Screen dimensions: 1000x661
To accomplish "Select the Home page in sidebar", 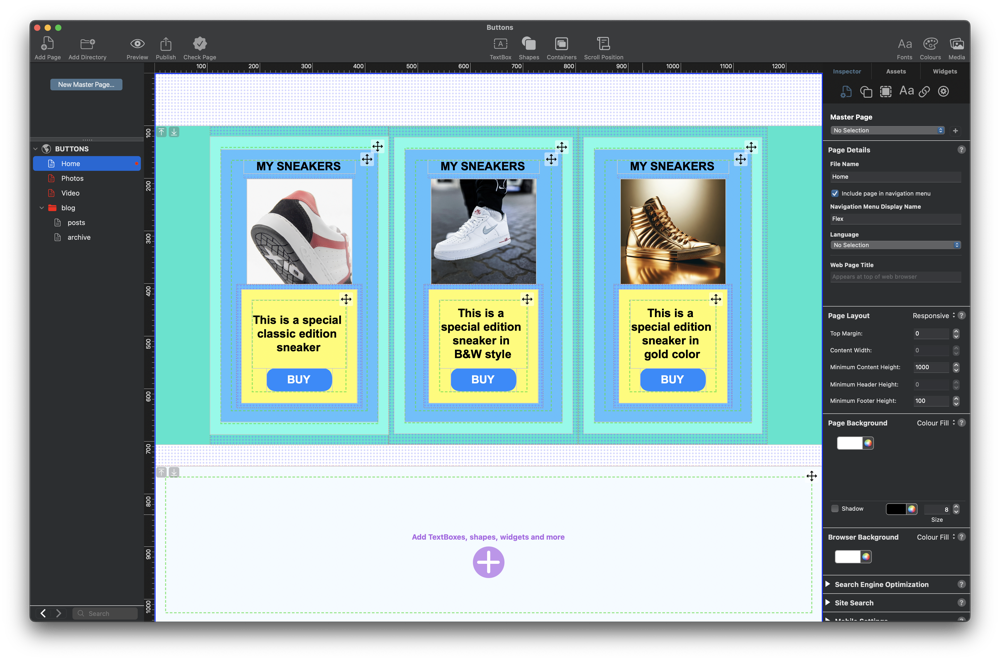I will coord(87,164).
